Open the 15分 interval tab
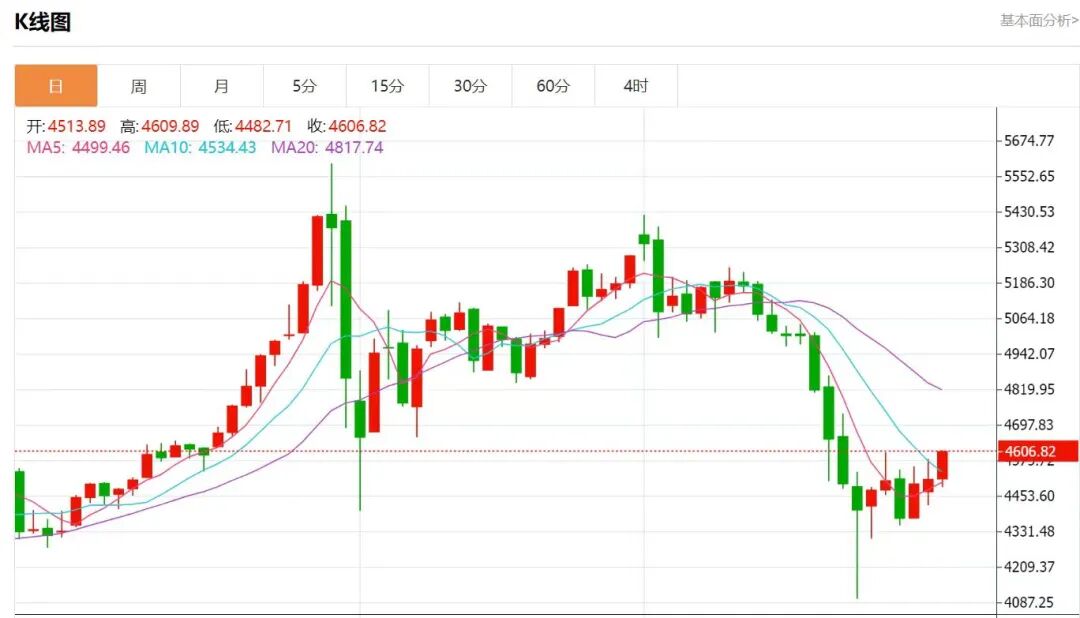The image size is (1080, 618). click(x=387, y=86)
